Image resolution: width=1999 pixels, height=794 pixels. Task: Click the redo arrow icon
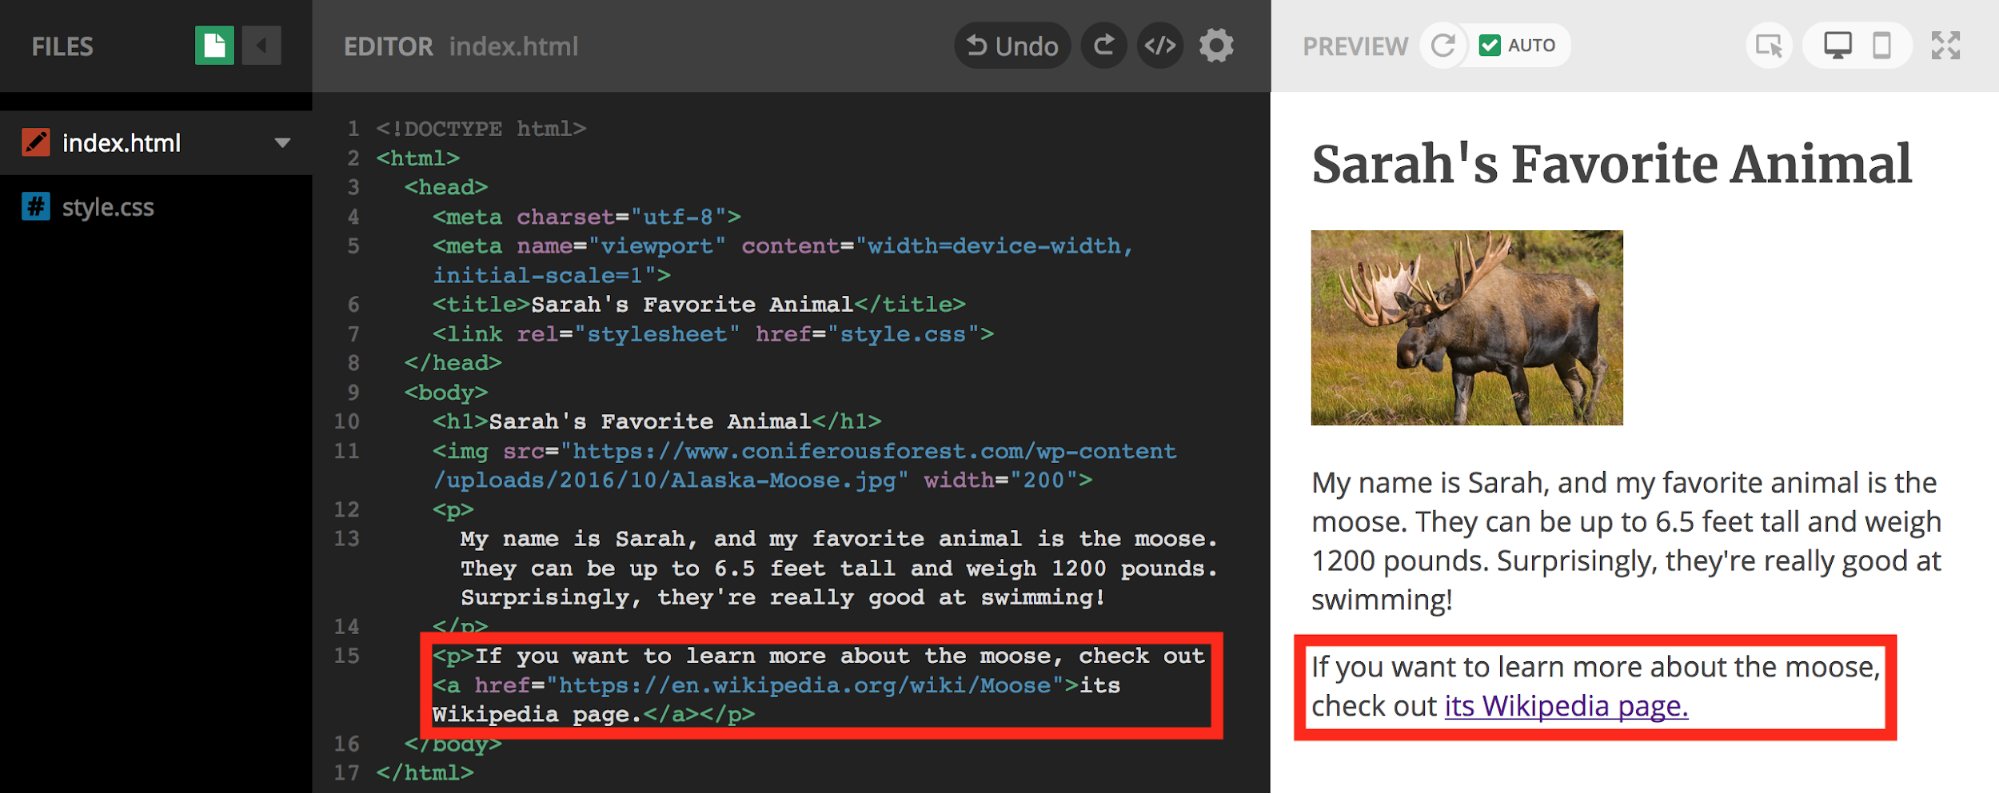[1104, 46]
